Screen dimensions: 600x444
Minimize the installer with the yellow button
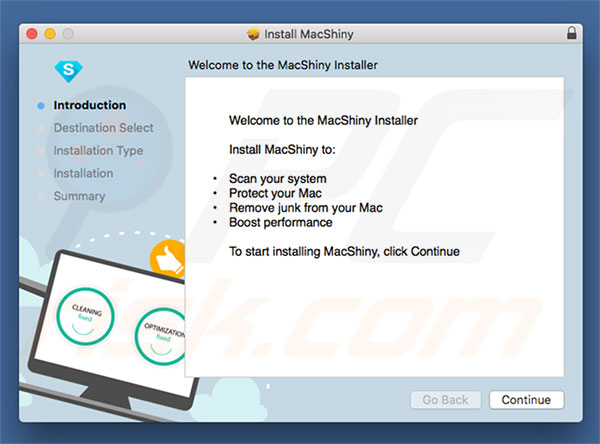[x=50, y=34]
